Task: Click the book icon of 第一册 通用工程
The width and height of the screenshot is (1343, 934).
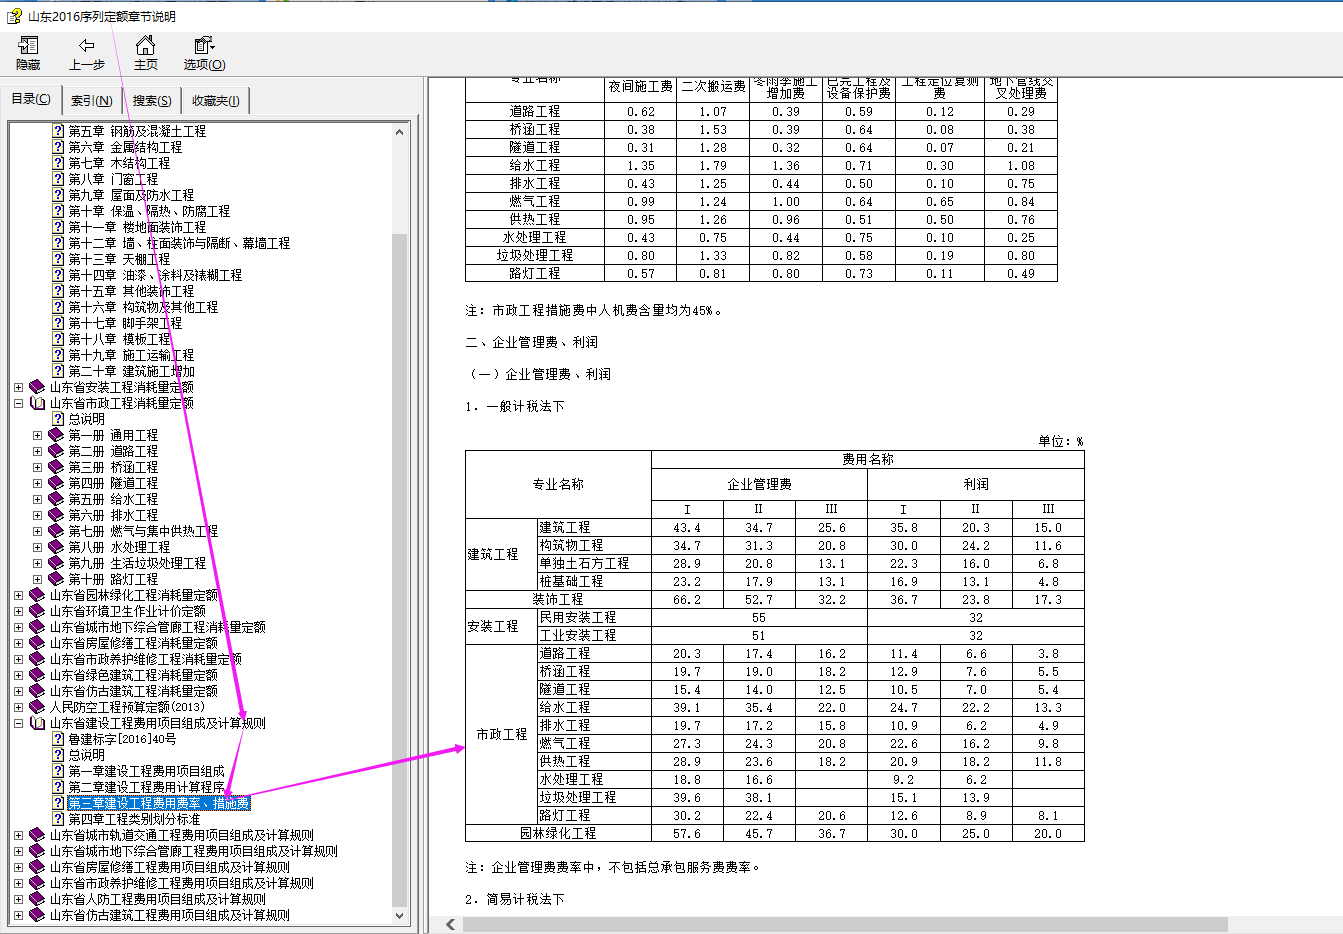Action: coord(56,435)
